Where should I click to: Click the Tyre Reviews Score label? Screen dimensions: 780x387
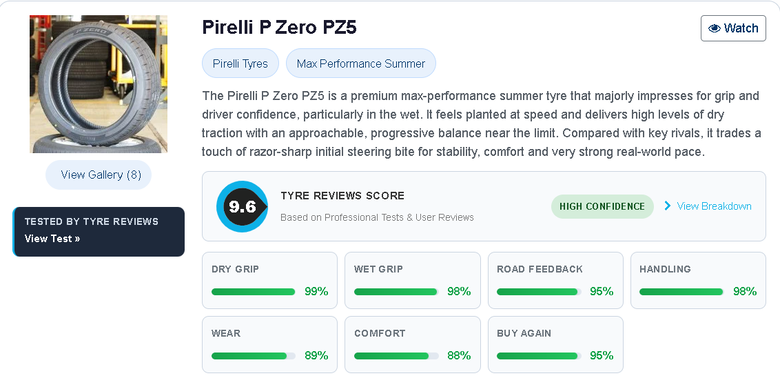pos(342,196)
